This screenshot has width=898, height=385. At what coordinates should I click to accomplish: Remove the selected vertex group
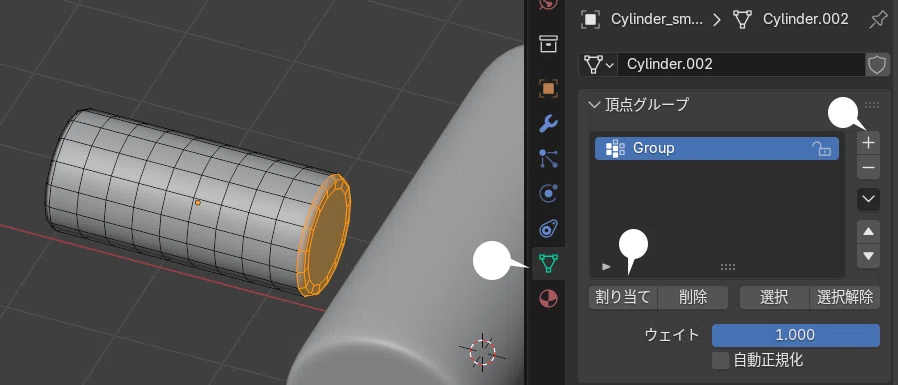point(868,168)
